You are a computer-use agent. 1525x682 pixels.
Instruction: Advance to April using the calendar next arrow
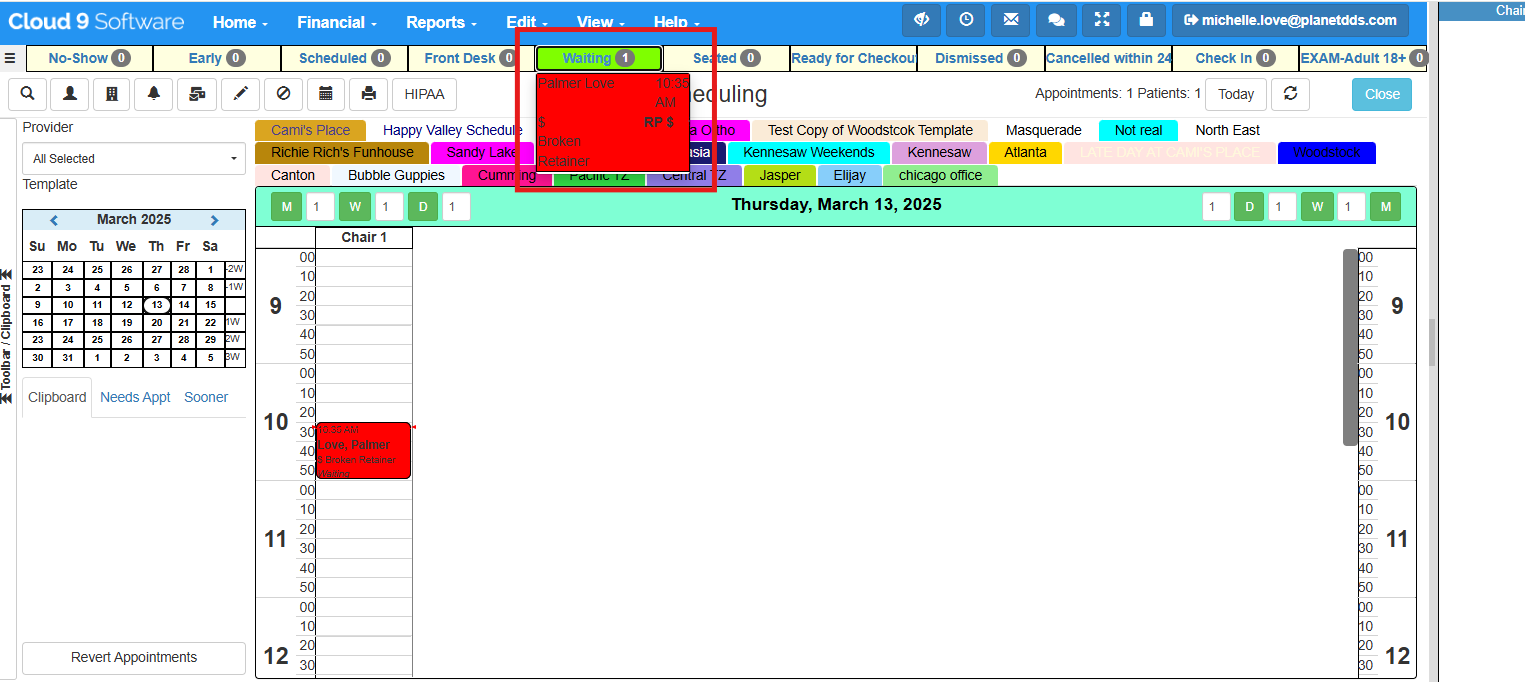click(214, 219)
